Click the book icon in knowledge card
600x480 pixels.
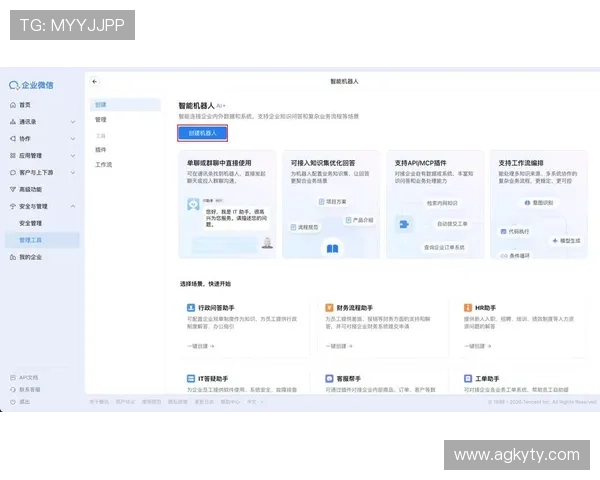pos(332,249)
